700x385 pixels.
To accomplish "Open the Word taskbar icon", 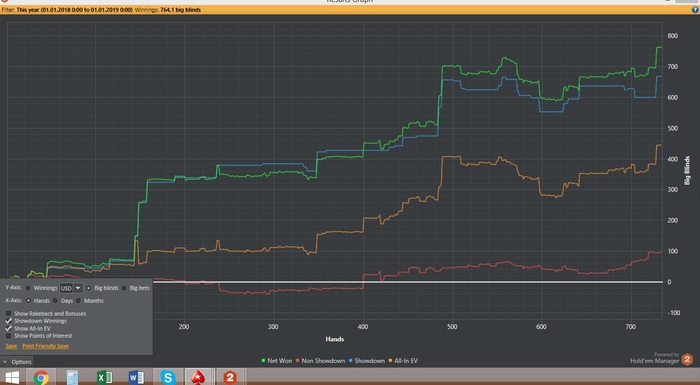I will [136, 378].
